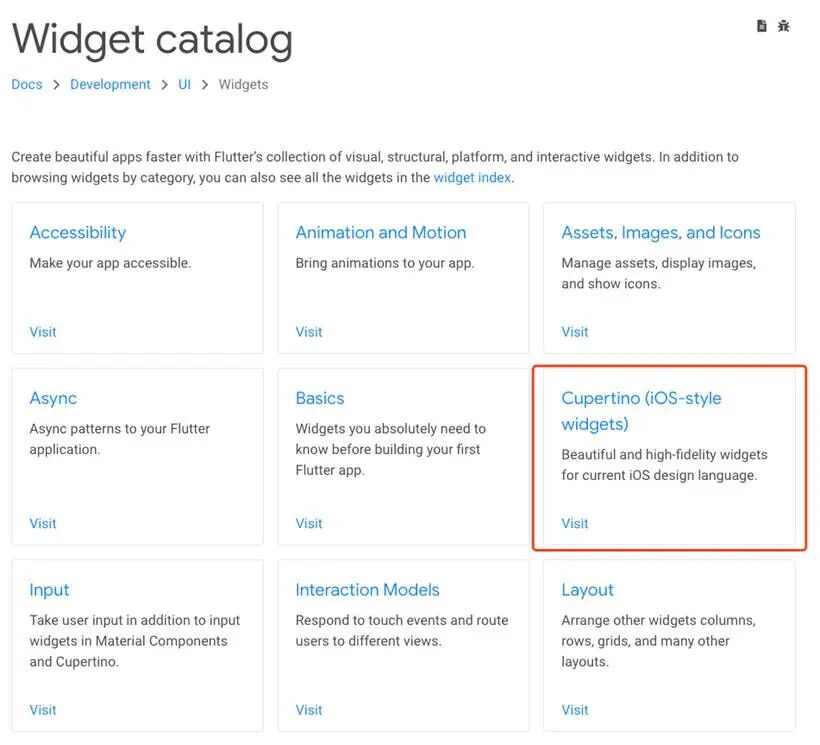Visit the Cupertino widgets page

click(x=575, y=523)
